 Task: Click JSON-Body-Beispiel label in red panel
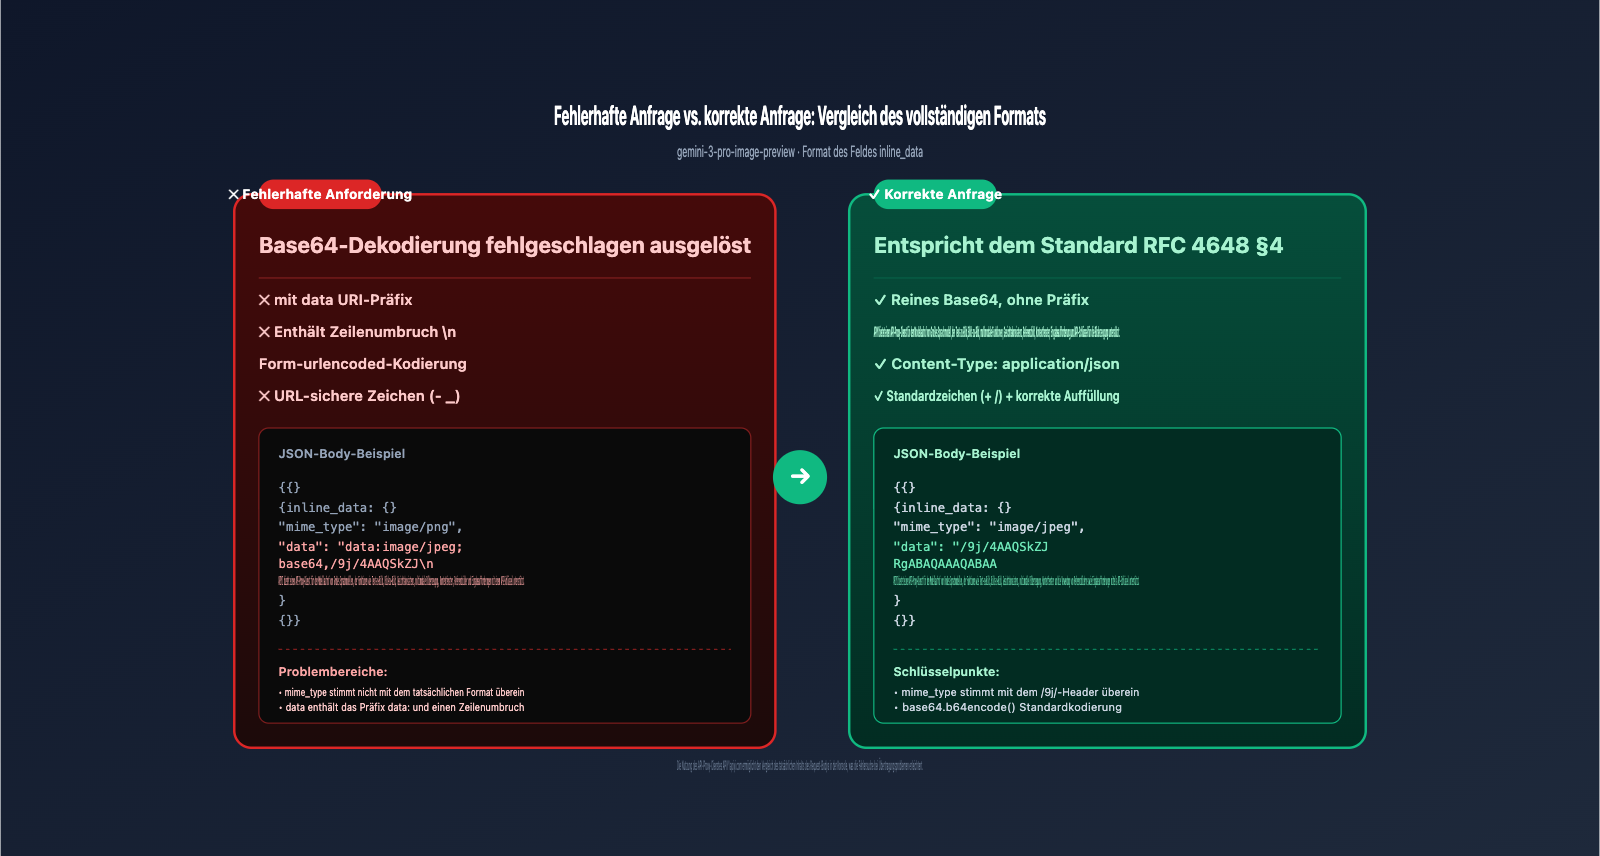(342, 454)
